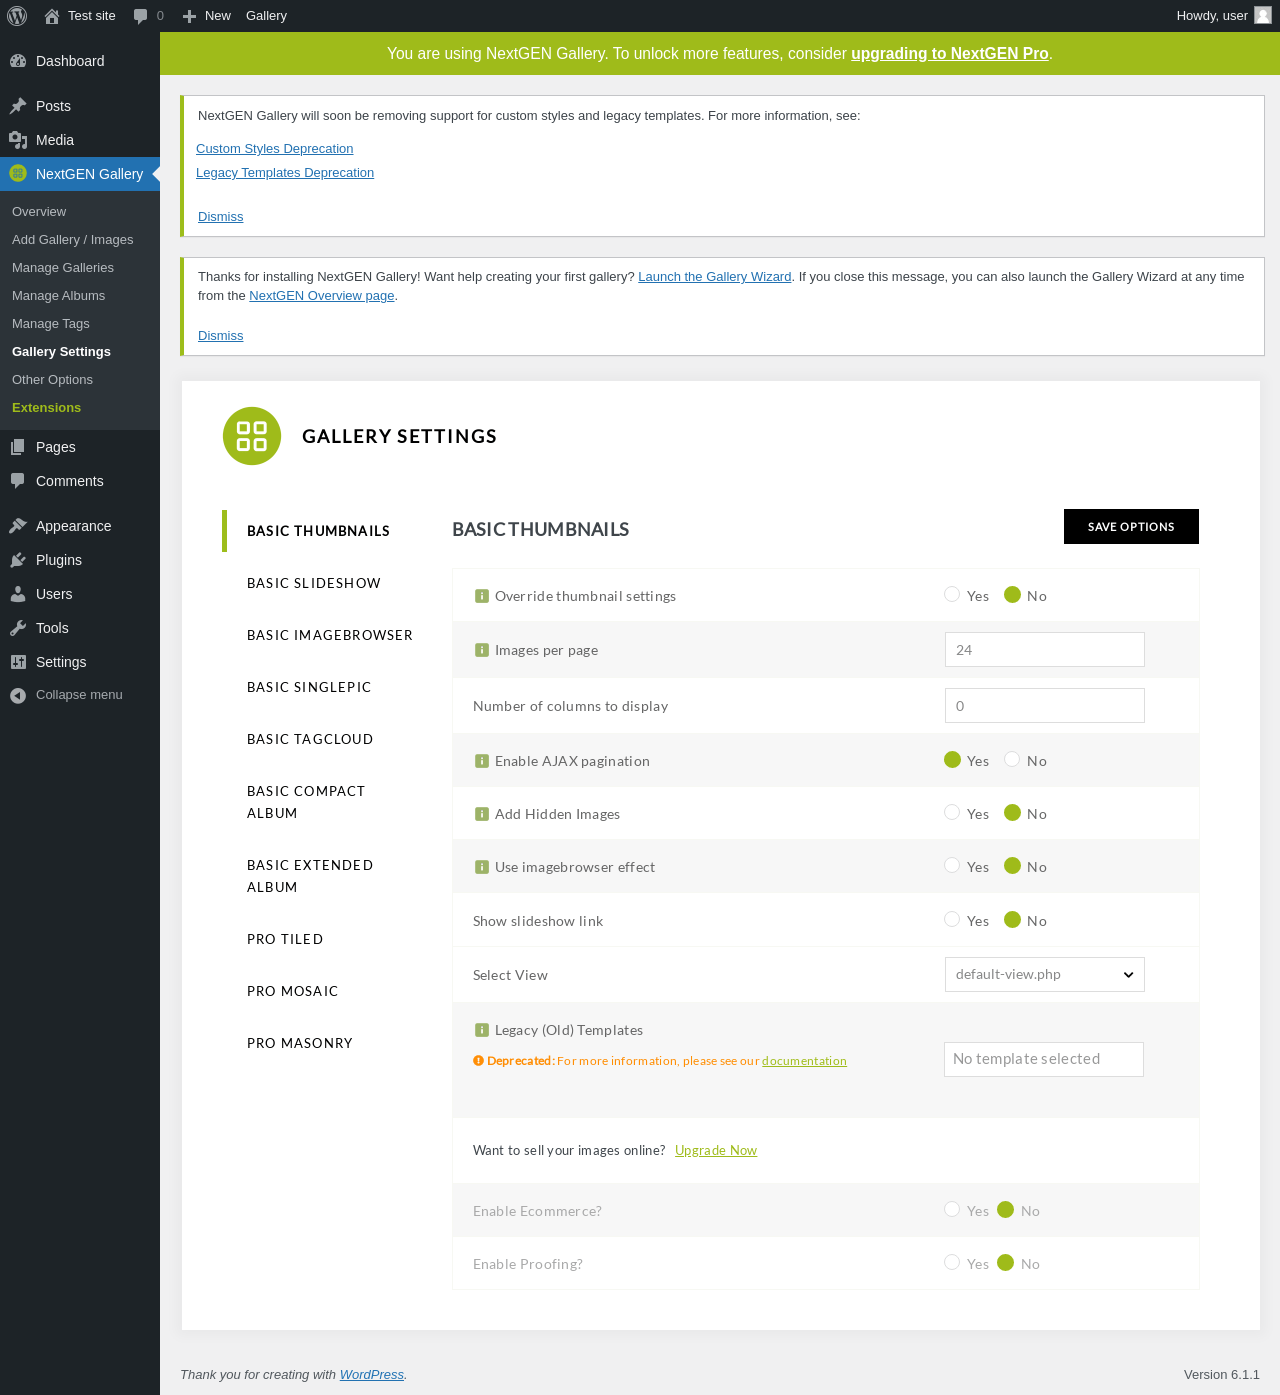This screenshot has height=1395, width=1280.
Task: Collapse menu using the arrow icon
Action: 18,695
